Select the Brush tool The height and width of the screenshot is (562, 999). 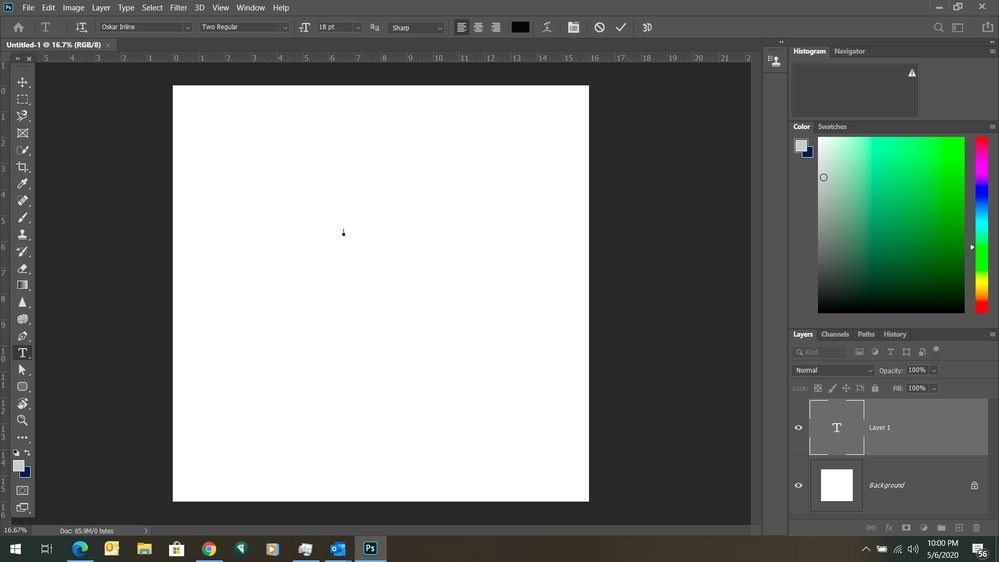pos(22,218)
